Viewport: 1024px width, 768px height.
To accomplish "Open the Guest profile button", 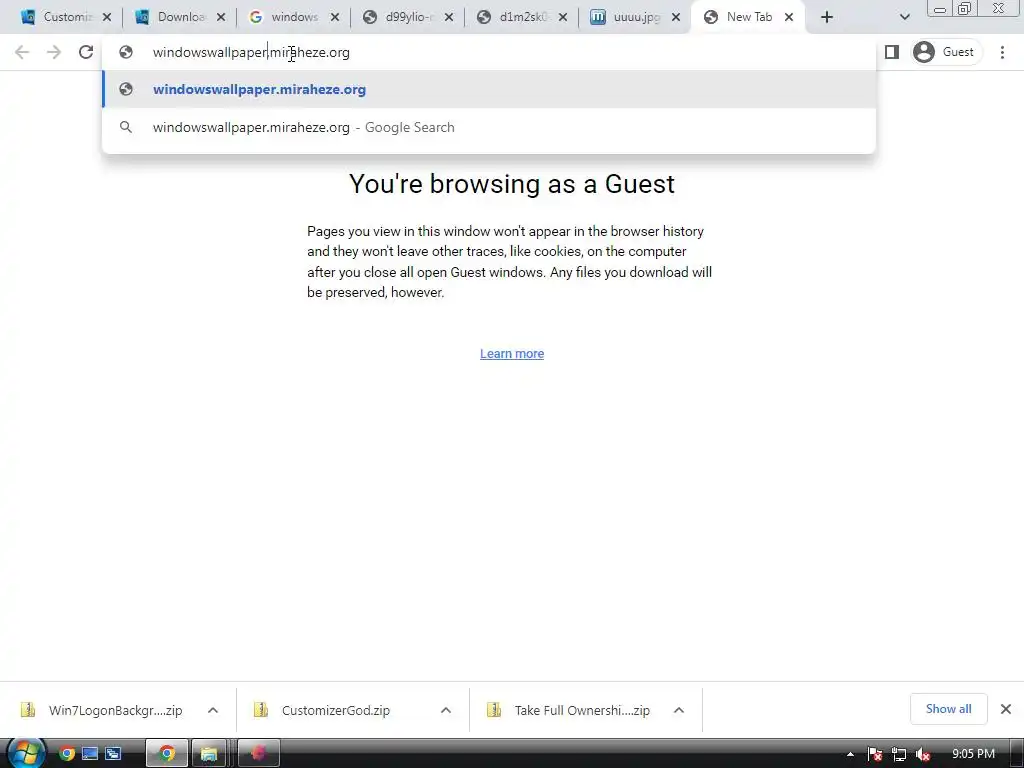I will coord(946,52).
